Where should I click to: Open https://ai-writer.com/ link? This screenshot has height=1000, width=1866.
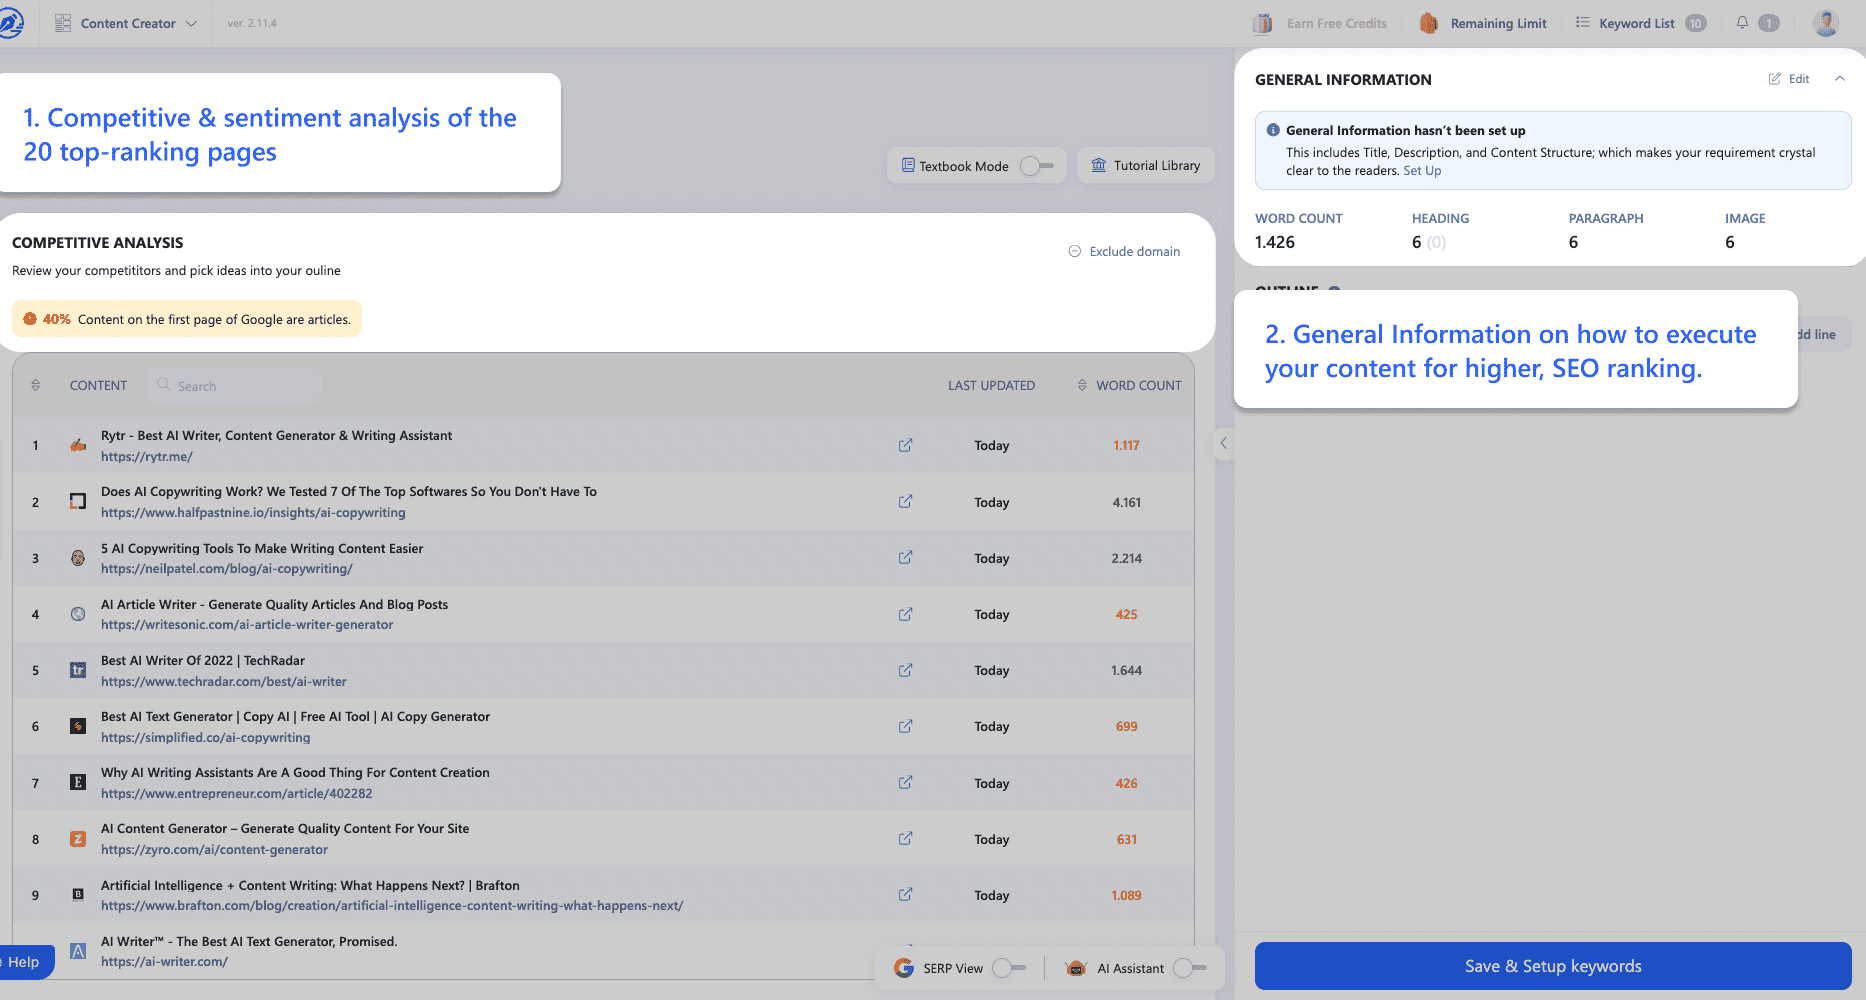coord(164,962)
